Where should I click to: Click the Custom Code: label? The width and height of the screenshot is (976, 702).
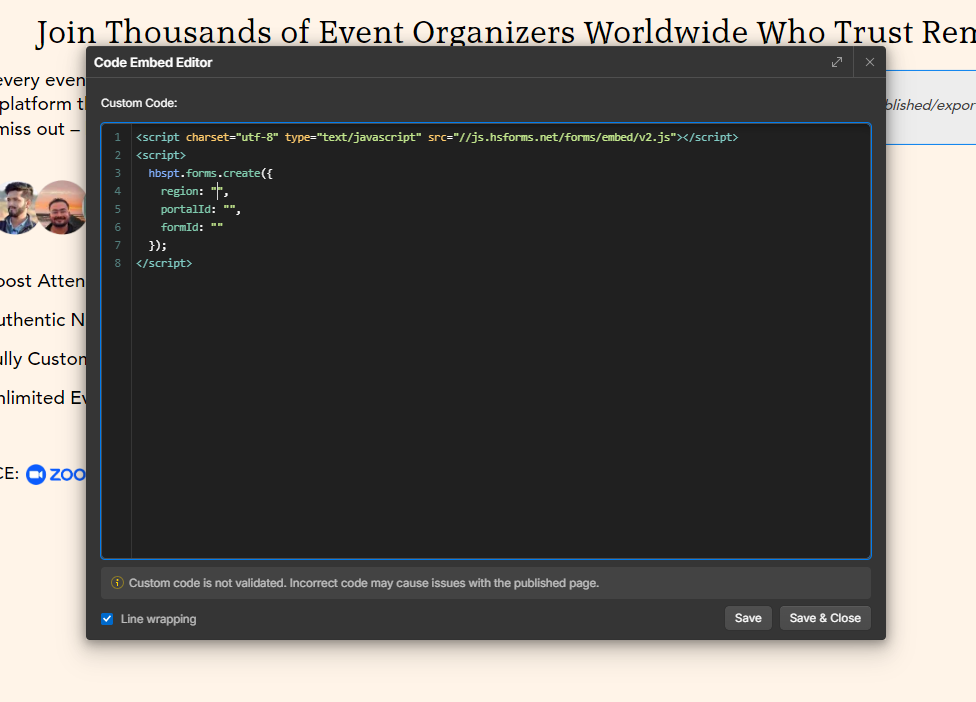click(x=139, y=103)
